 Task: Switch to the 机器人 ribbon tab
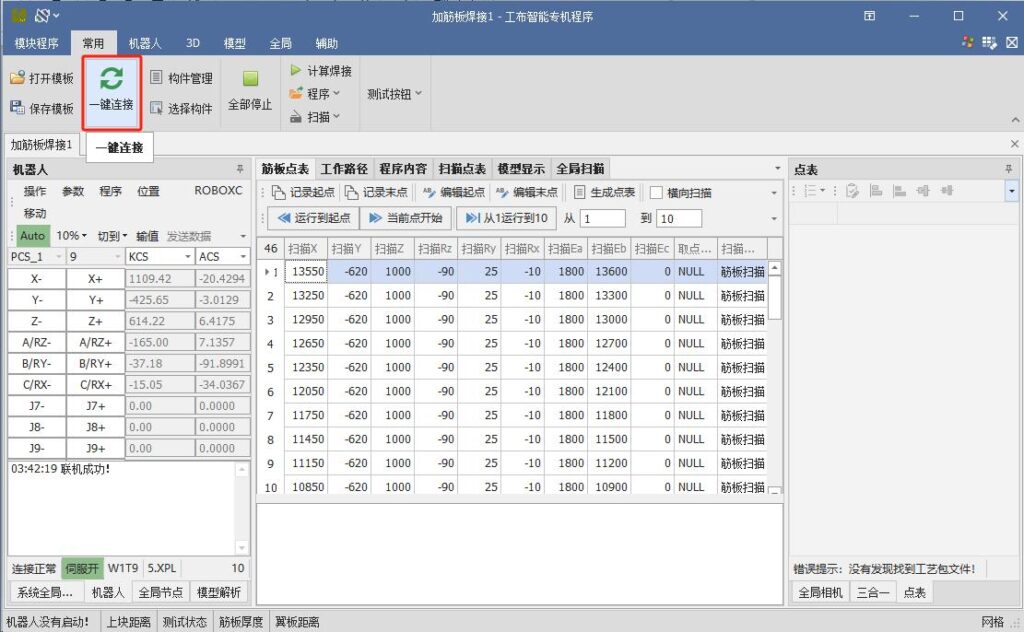(145, 44)
